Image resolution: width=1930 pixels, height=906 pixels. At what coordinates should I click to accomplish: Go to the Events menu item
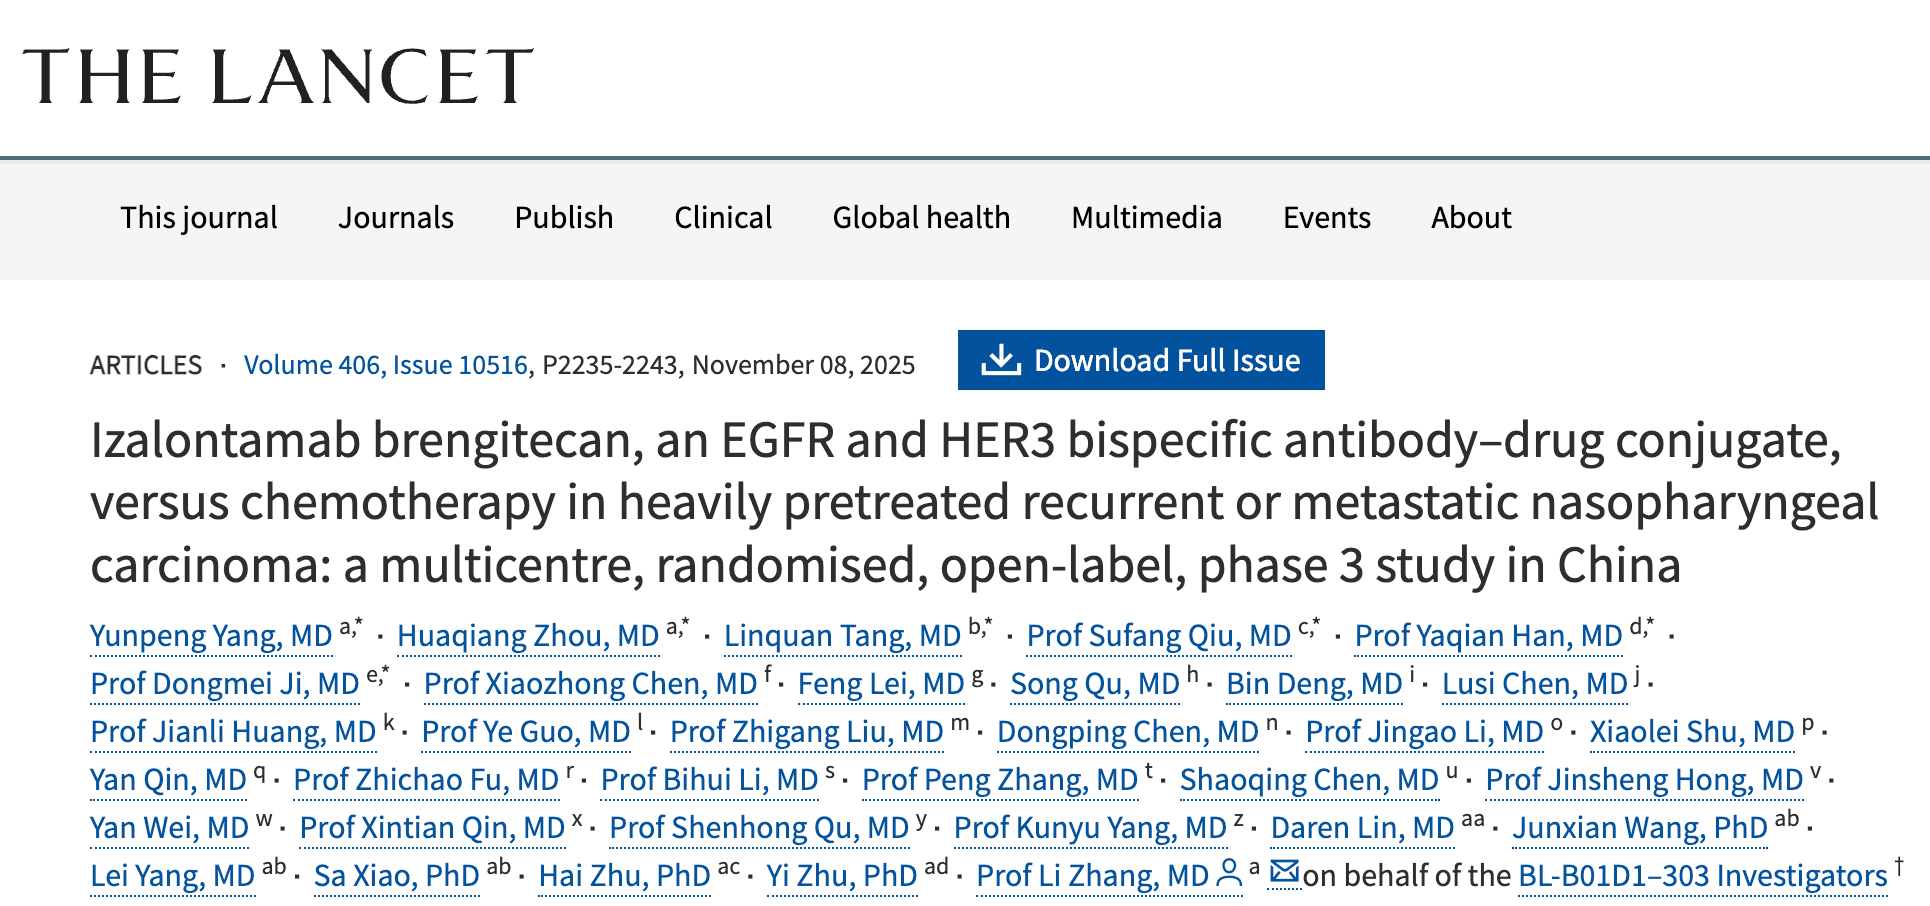pos(1326,218)
